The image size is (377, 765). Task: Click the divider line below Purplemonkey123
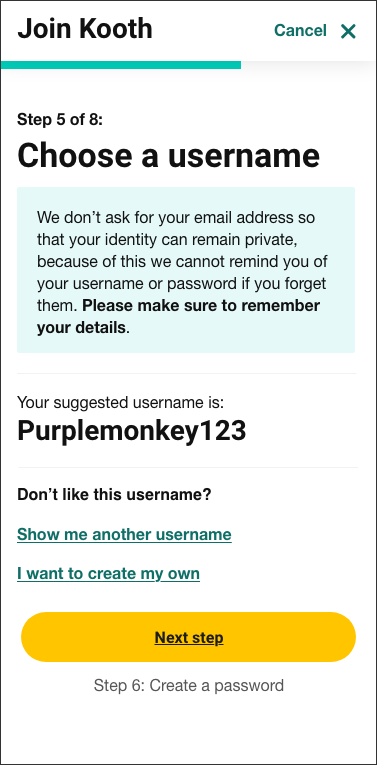point(188,467)
